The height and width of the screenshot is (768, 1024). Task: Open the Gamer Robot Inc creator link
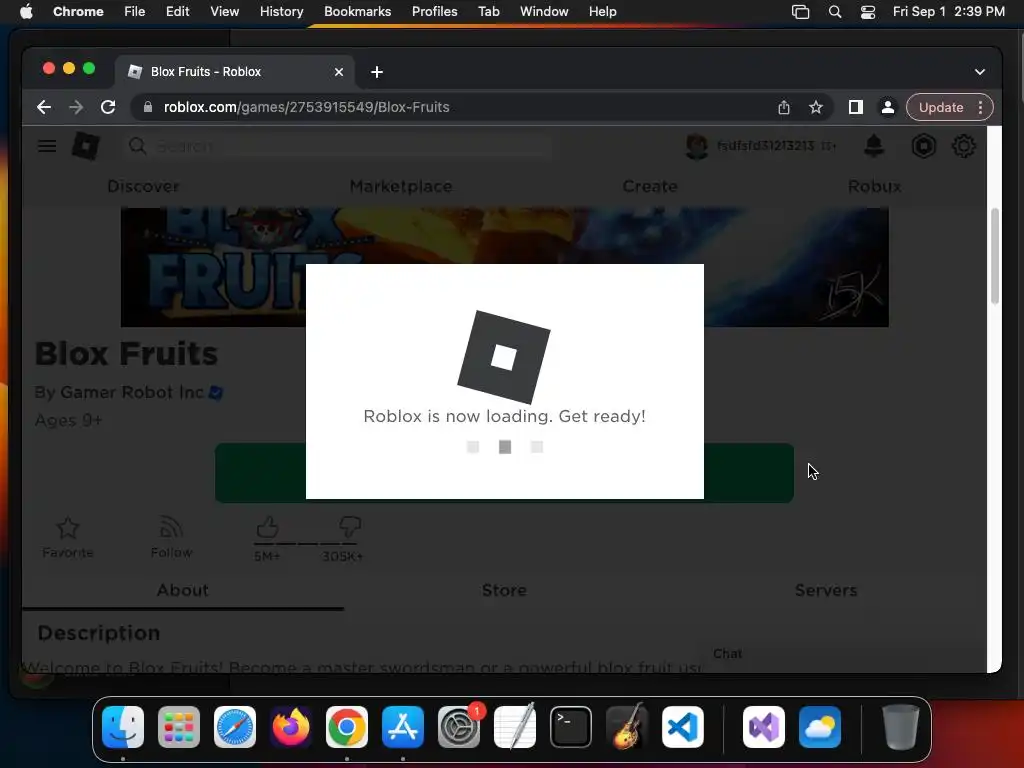[132, 392]
